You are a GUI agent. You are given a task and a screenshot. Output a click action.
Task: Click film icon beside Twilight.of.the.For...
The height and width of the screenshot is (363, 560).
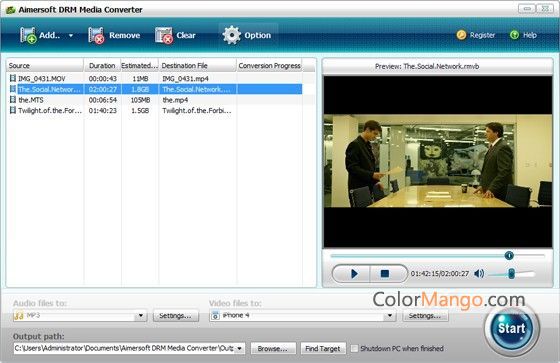coord(13,110)
